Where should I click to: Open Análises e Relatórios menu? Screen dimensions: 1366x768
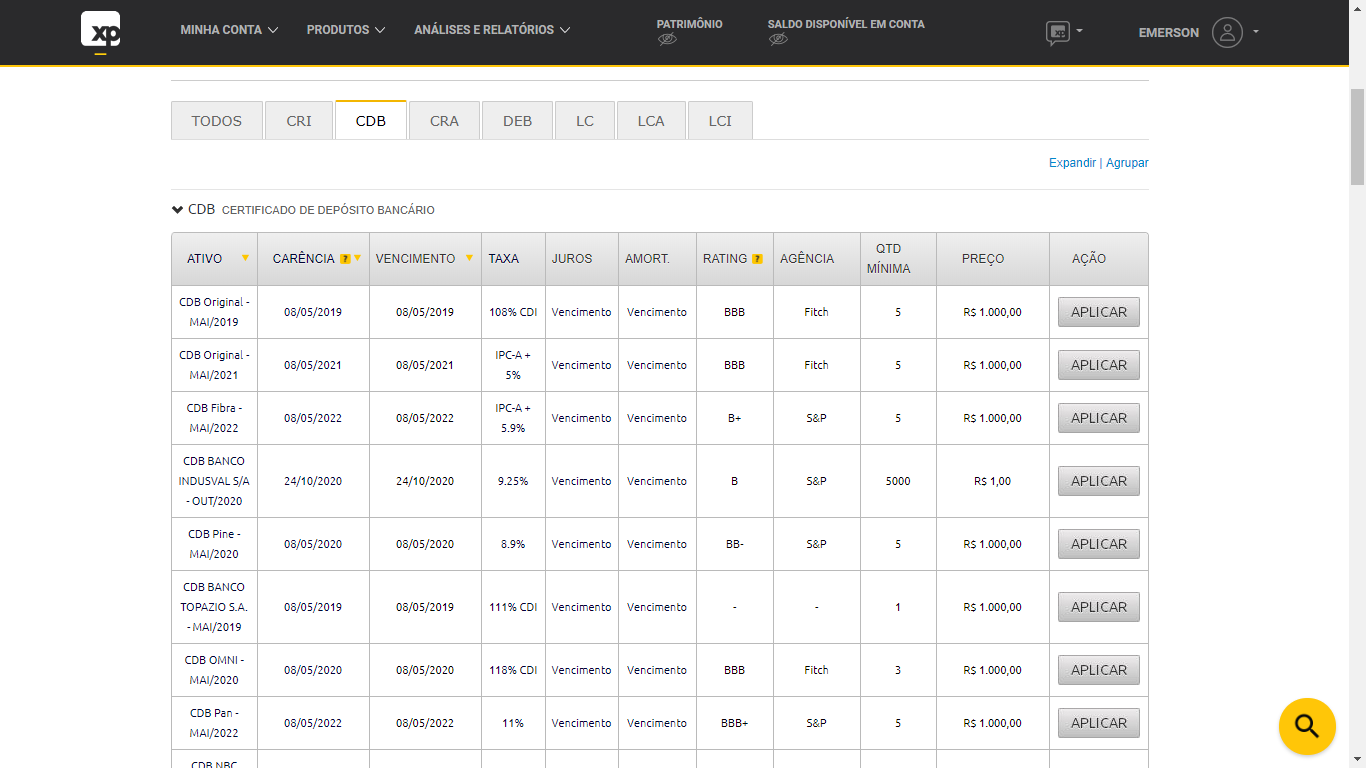493,30
